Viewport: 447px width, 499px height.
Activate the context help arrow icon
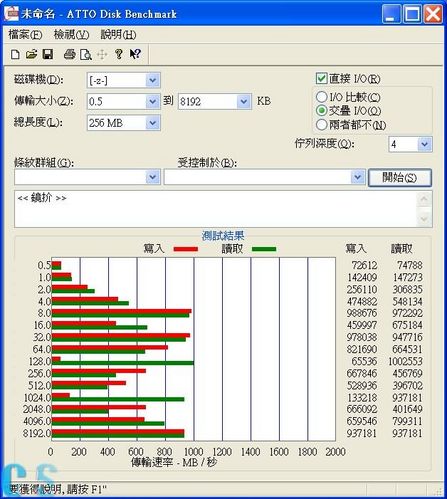pyautogui.click(x=135, y=54)
